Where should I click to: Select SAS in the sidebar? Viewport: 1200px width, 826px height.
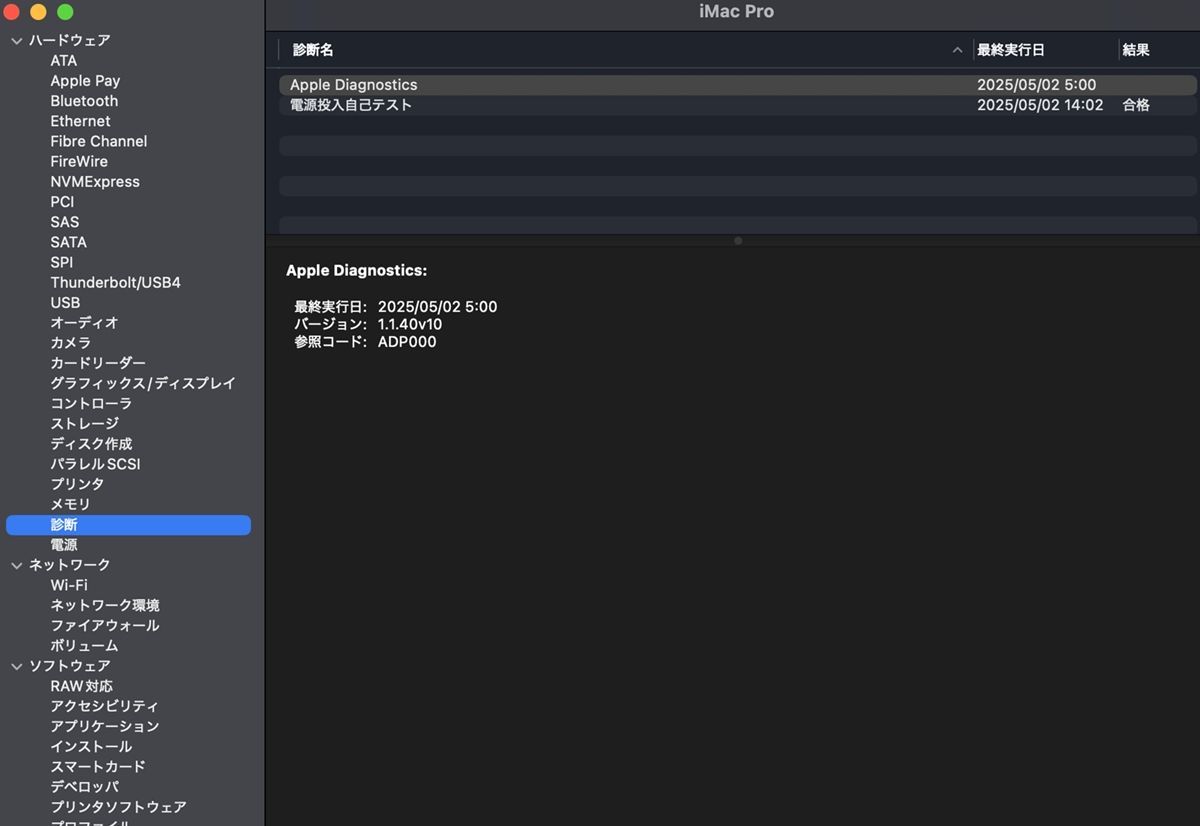coord(65,222)
